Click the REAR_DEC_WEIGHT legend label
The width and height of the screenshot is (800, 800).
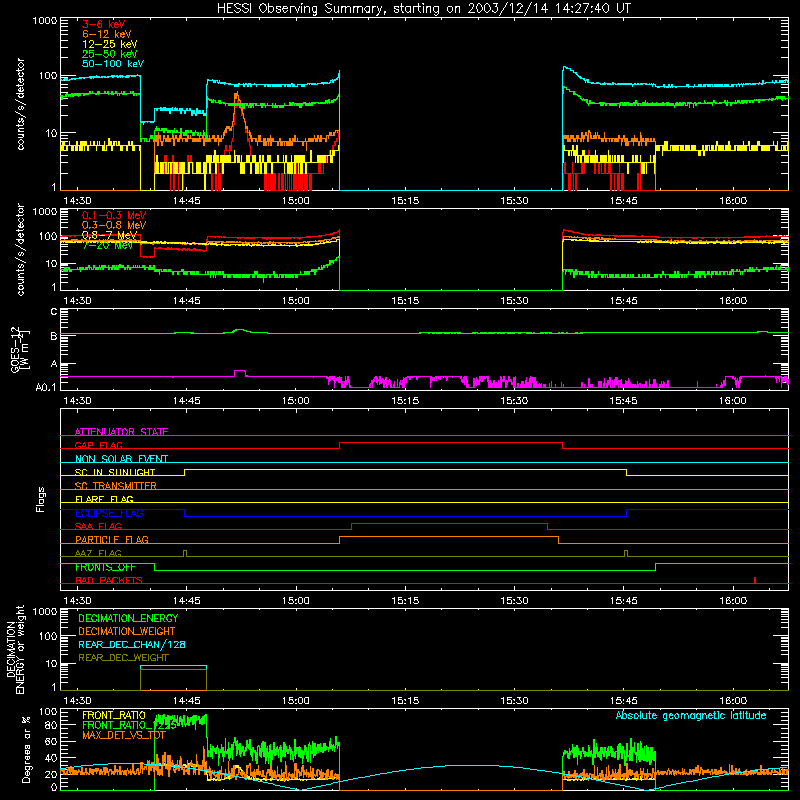click(123, 658)
